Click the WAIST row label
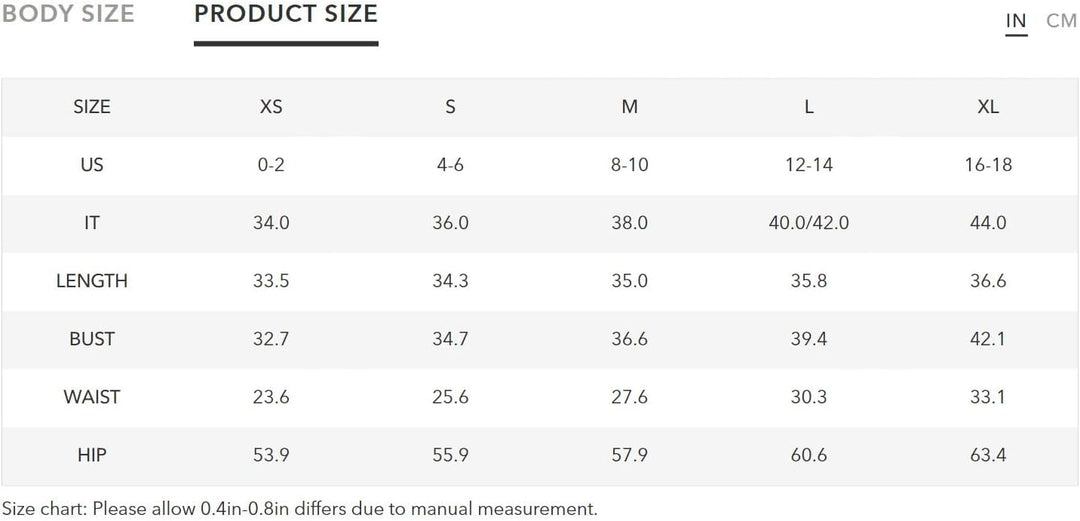 coord(92,397)
